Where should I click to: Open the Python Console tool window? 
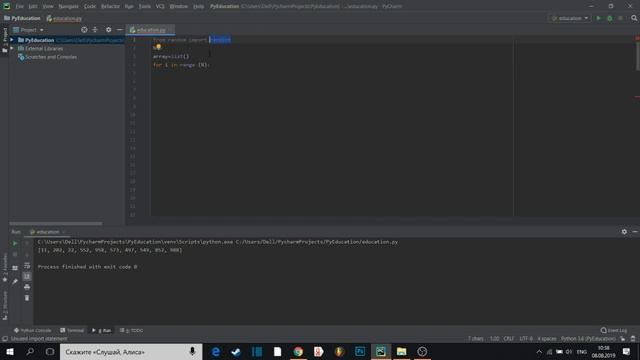point(32,331)
